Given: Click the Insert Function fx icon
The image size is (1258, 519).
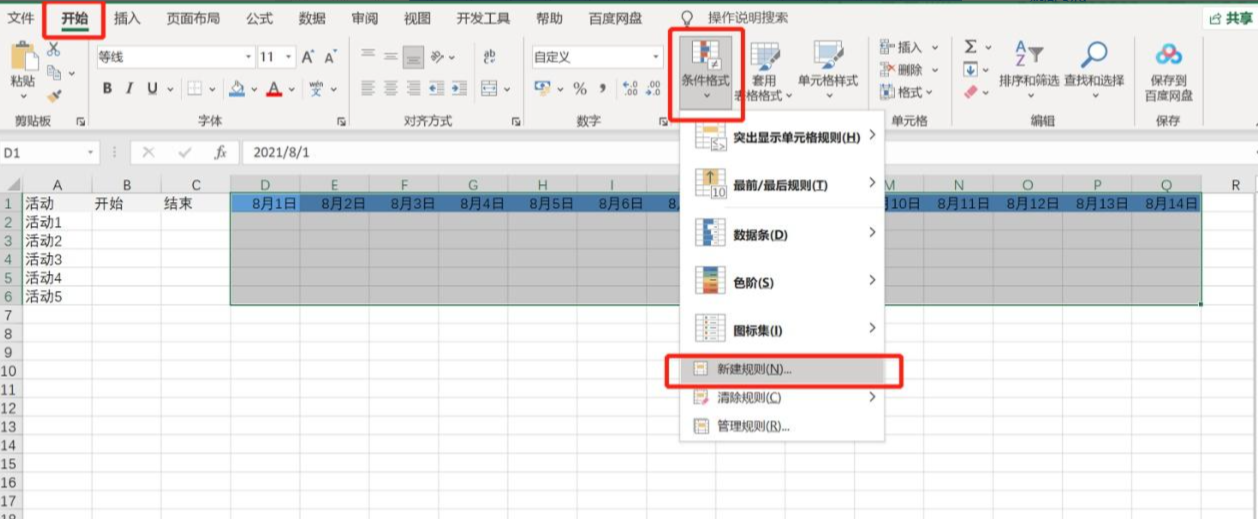Looking at the screenshot, I should coord(220,153).
